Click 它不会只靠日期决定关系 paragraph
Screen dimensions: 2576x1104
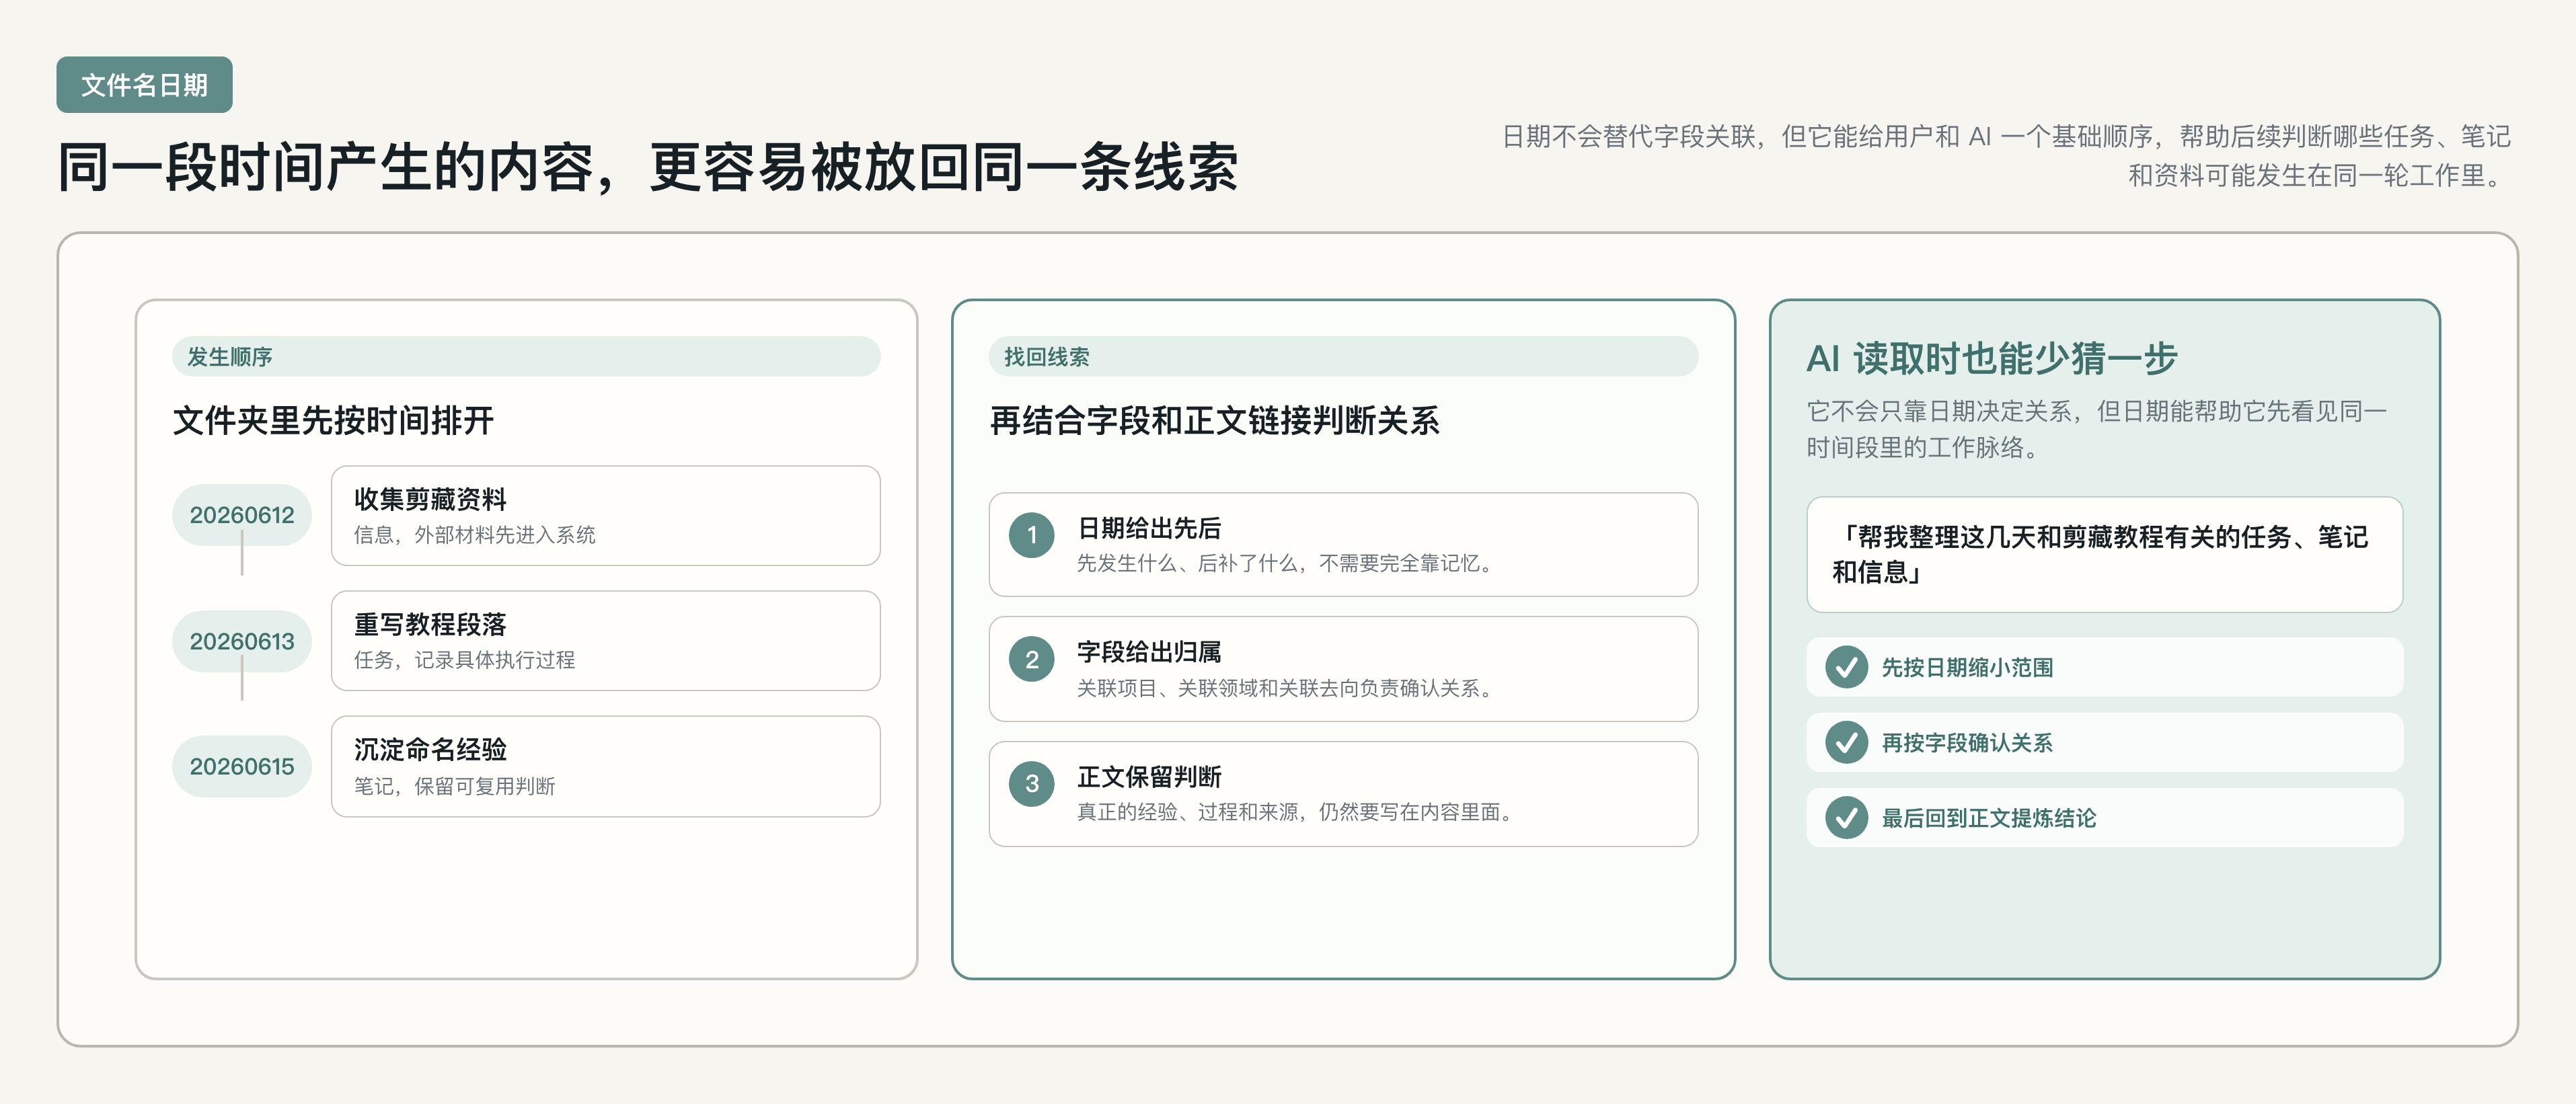pyautogui.click(x=2096, y=429)
